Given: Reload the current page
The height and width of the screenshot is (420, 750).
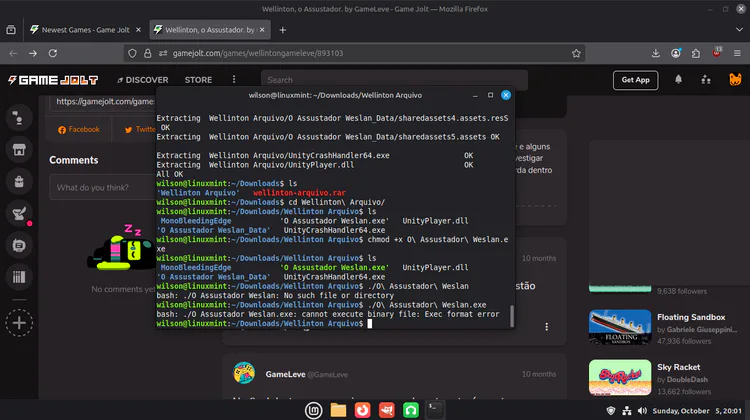Looking at the screenshot, I should (x=53, y=54).
